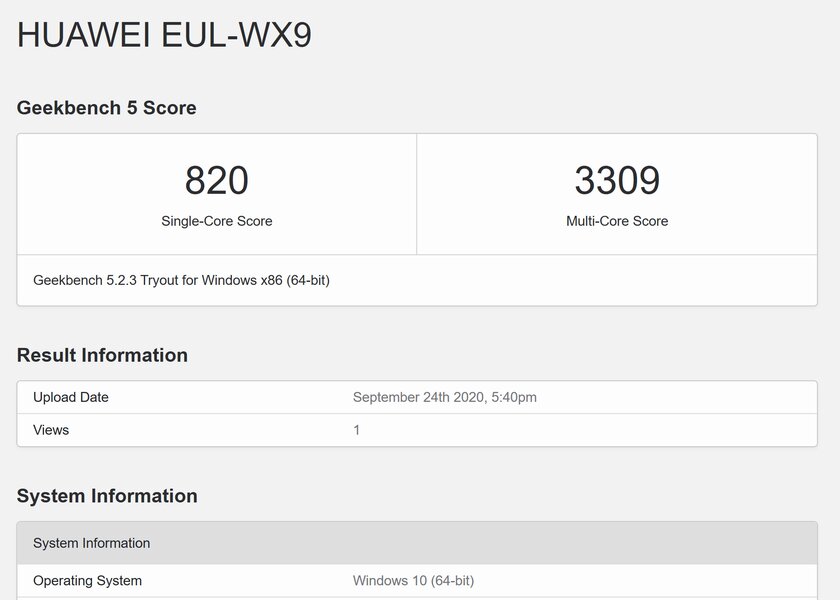Click the Views row label
This screenshot has width=840, height=600.
click(x=51, y=430)
